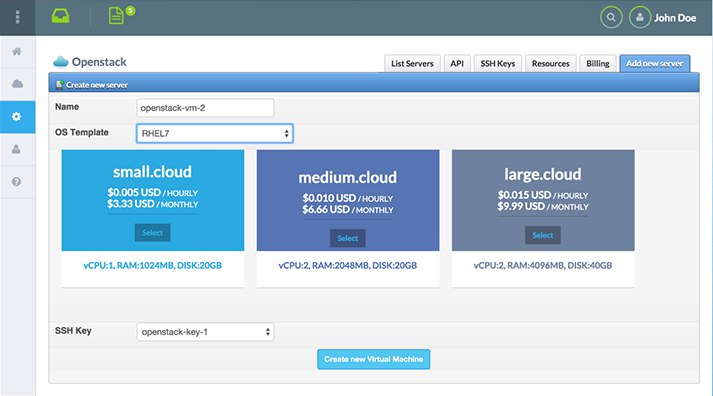Screen dimensions: 713x396
Task: Choose Select under medium.cloud
Action: pyautogui.click(x=348, y=238)
